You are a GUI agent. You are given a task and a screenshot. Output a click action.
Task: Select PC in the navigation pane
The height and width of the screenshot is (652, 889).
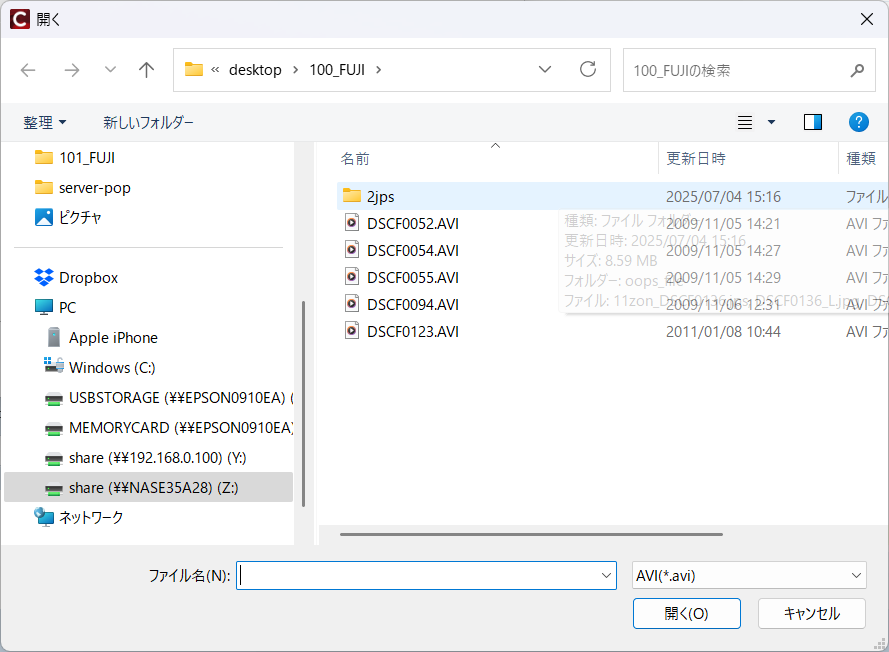point(67,307)
